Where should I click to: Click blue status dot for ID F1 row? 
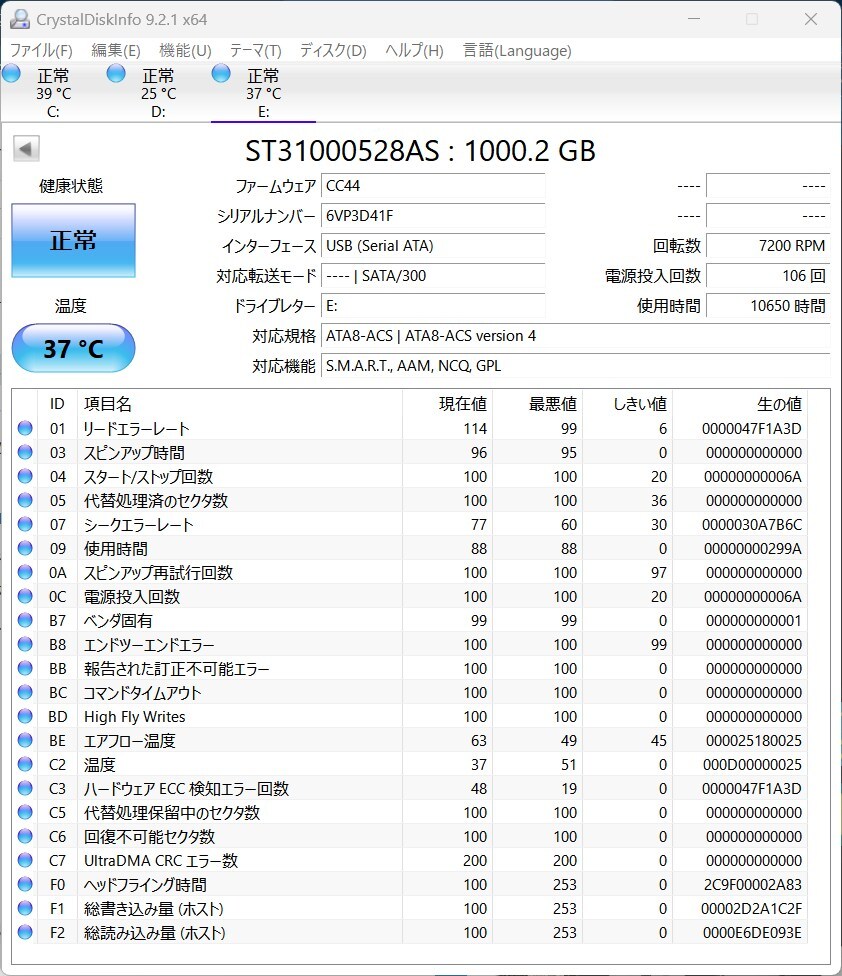click(x=25, y=908)
